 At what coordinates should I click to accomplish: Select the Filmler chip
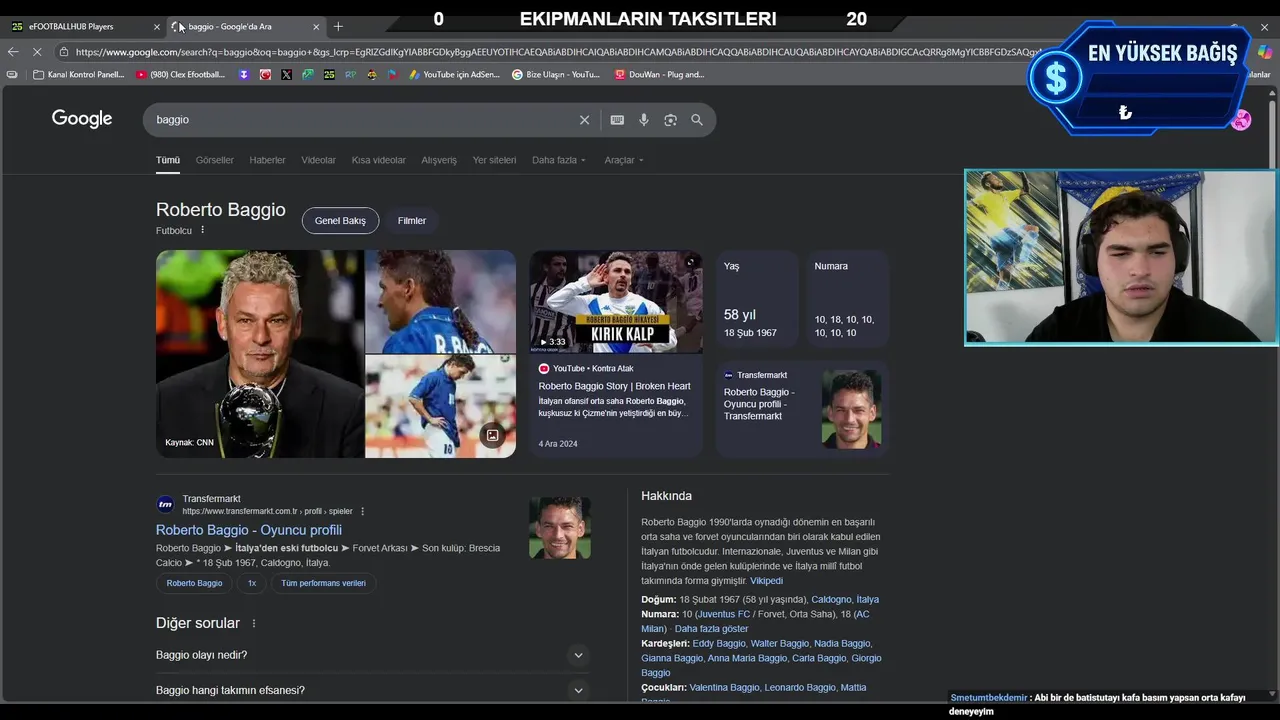coord(412,221)
